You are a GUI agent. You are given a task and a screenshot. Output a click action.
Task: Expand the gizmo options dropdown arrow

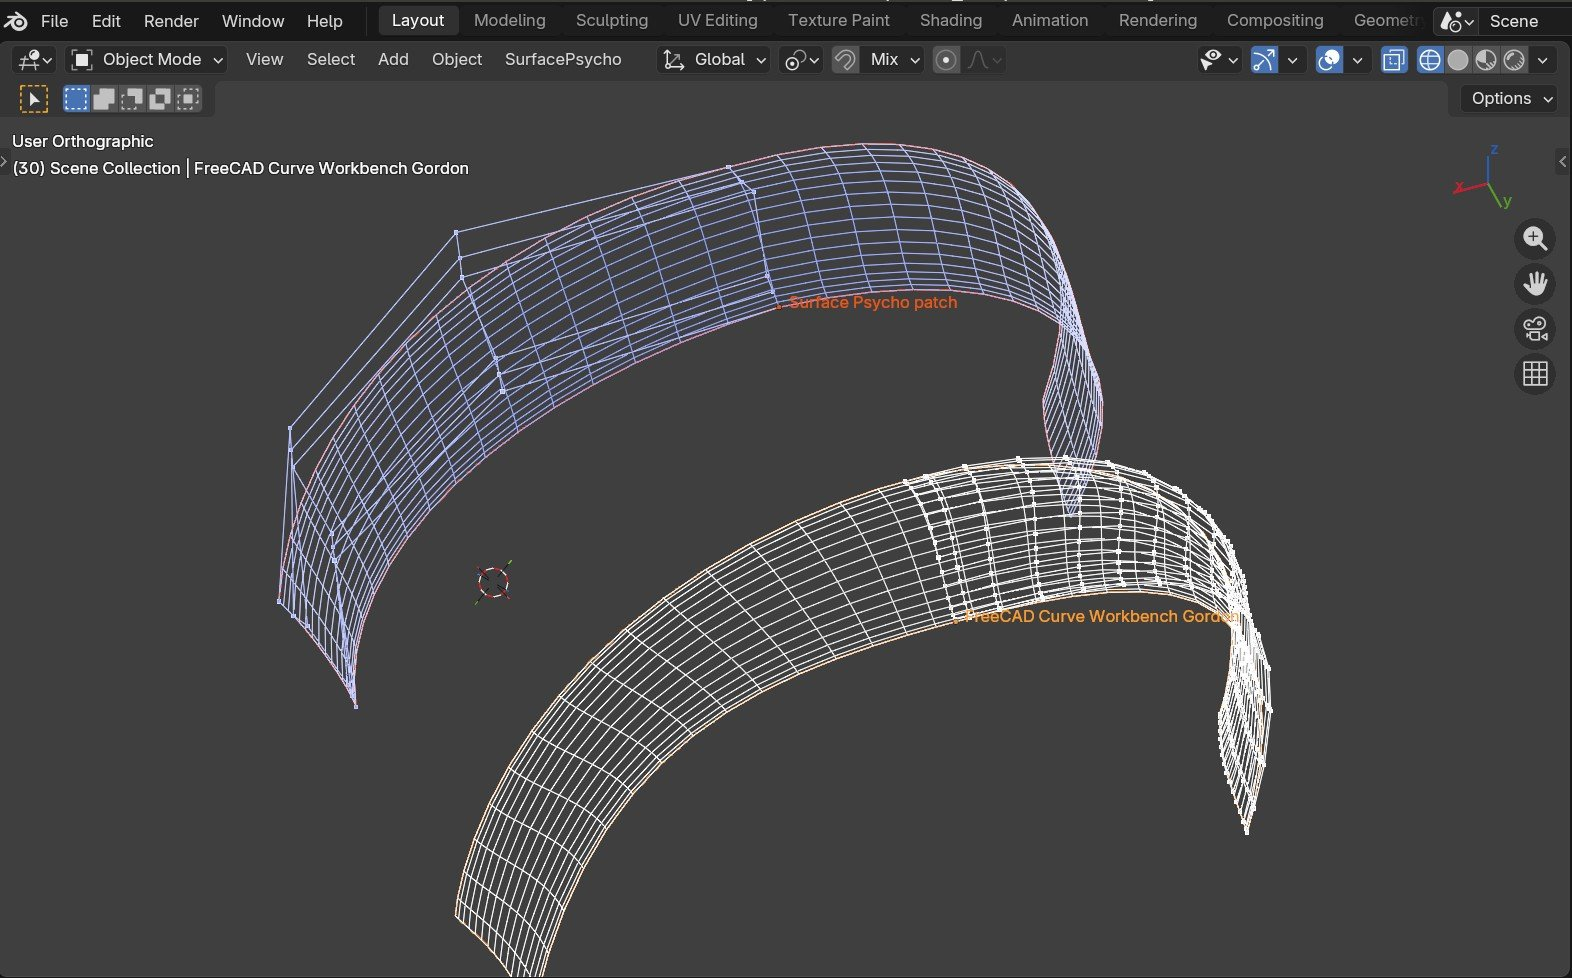pos(1293,60)
